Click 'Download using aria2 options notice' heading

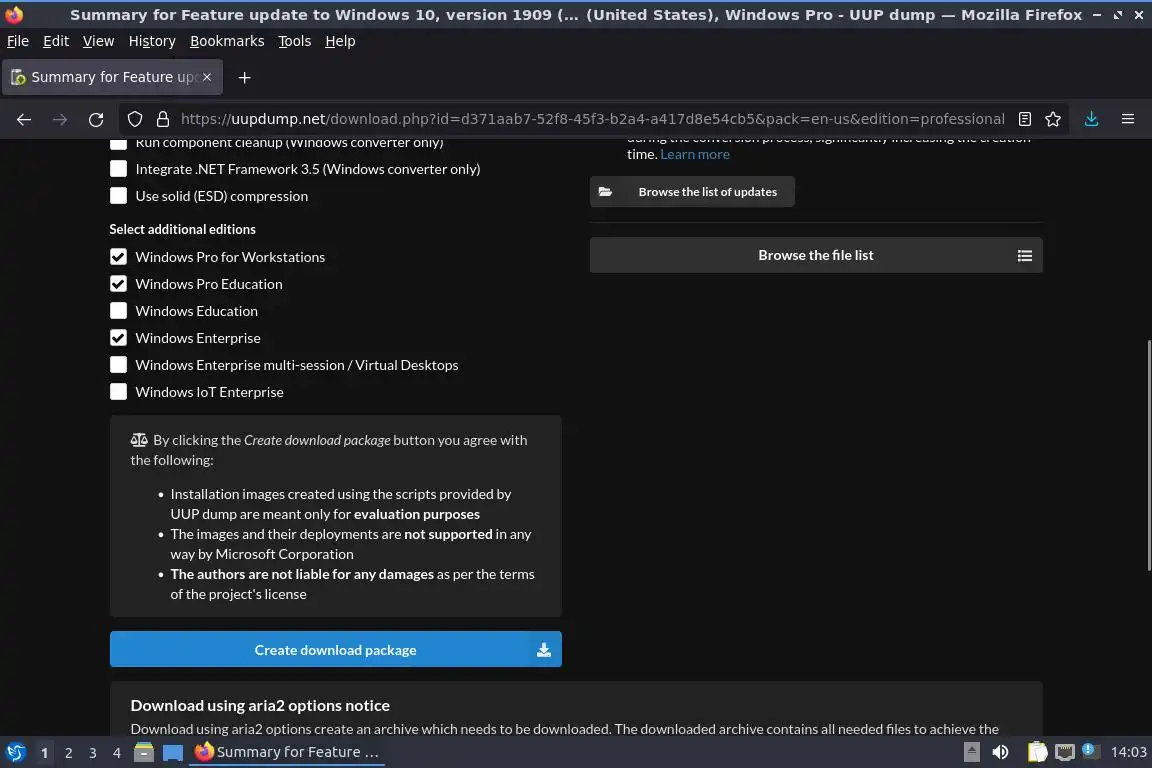[x=260, y=706]
